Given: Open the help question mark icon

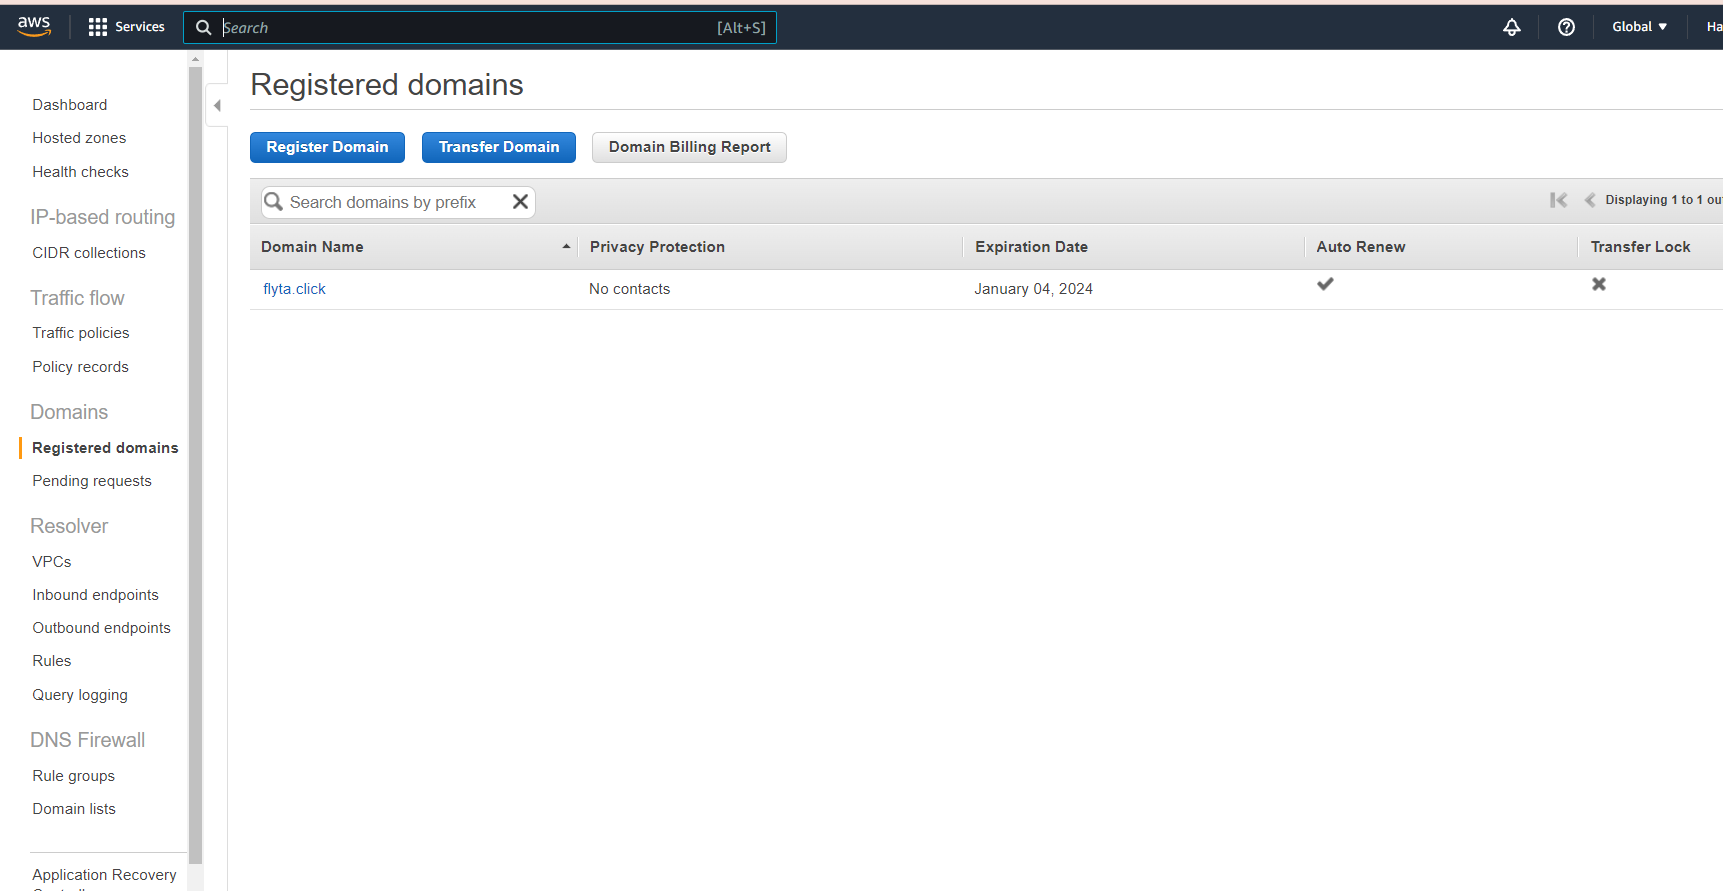Looking at the screenshot, I should (1566, 27).
